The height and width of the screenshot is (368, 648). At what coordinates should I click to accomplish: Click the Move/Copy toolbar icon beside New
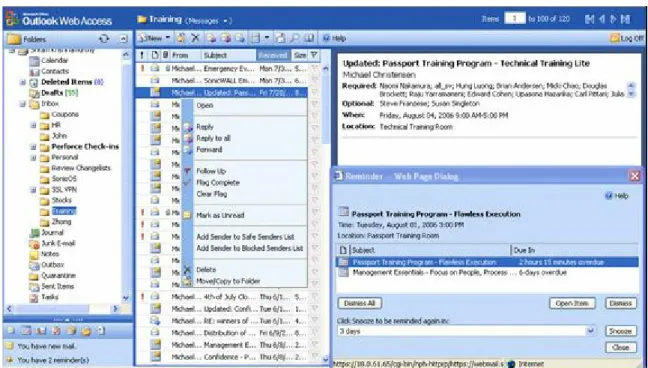[181, 38]
